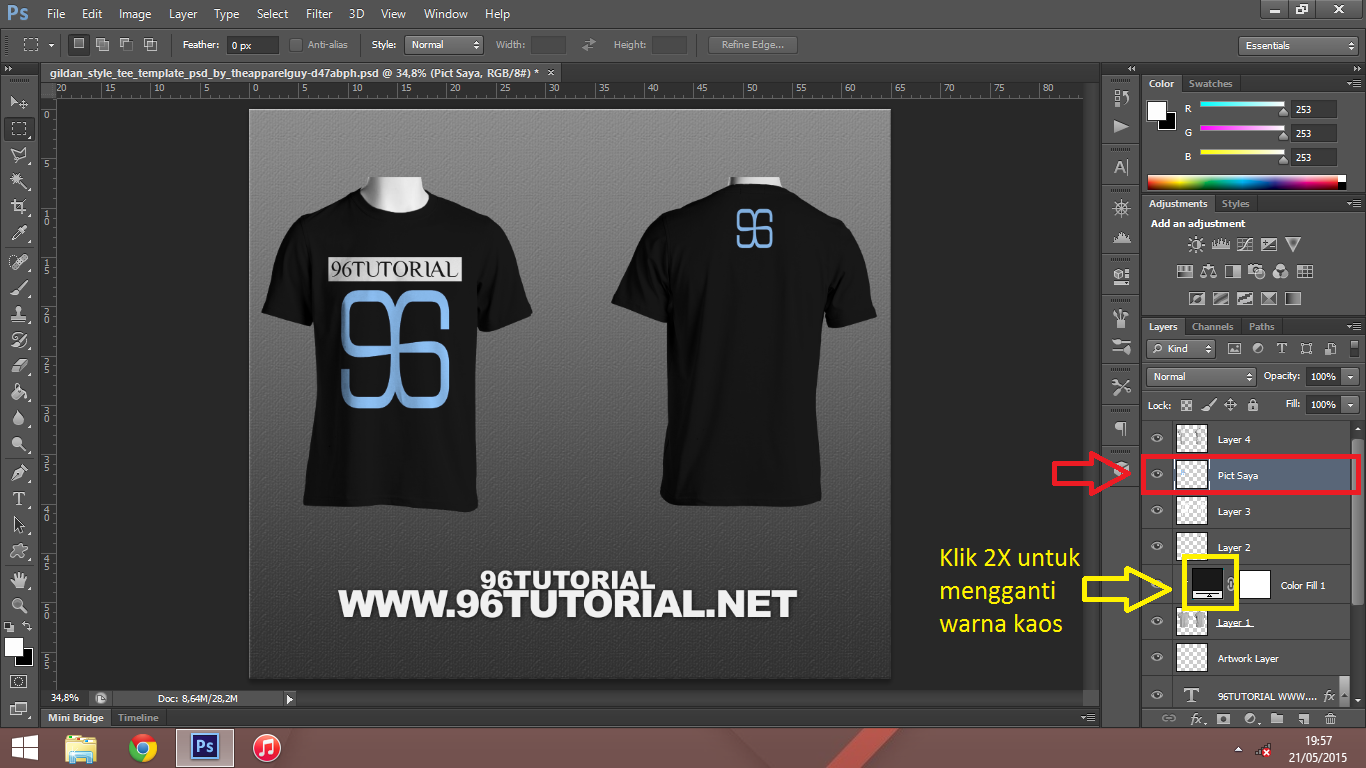
Task: Switch to the Swatches tab
Action: [x=1210, y=84]
